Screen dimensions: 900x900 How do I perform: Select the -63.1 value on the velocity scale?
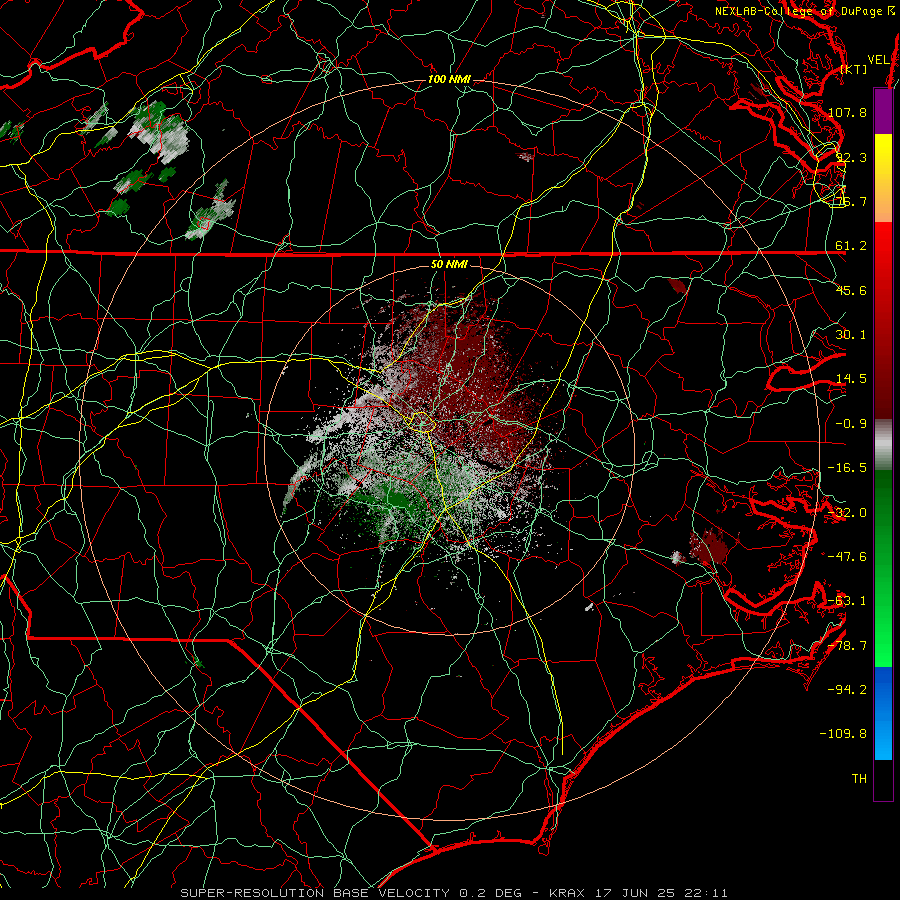(847, 601)
